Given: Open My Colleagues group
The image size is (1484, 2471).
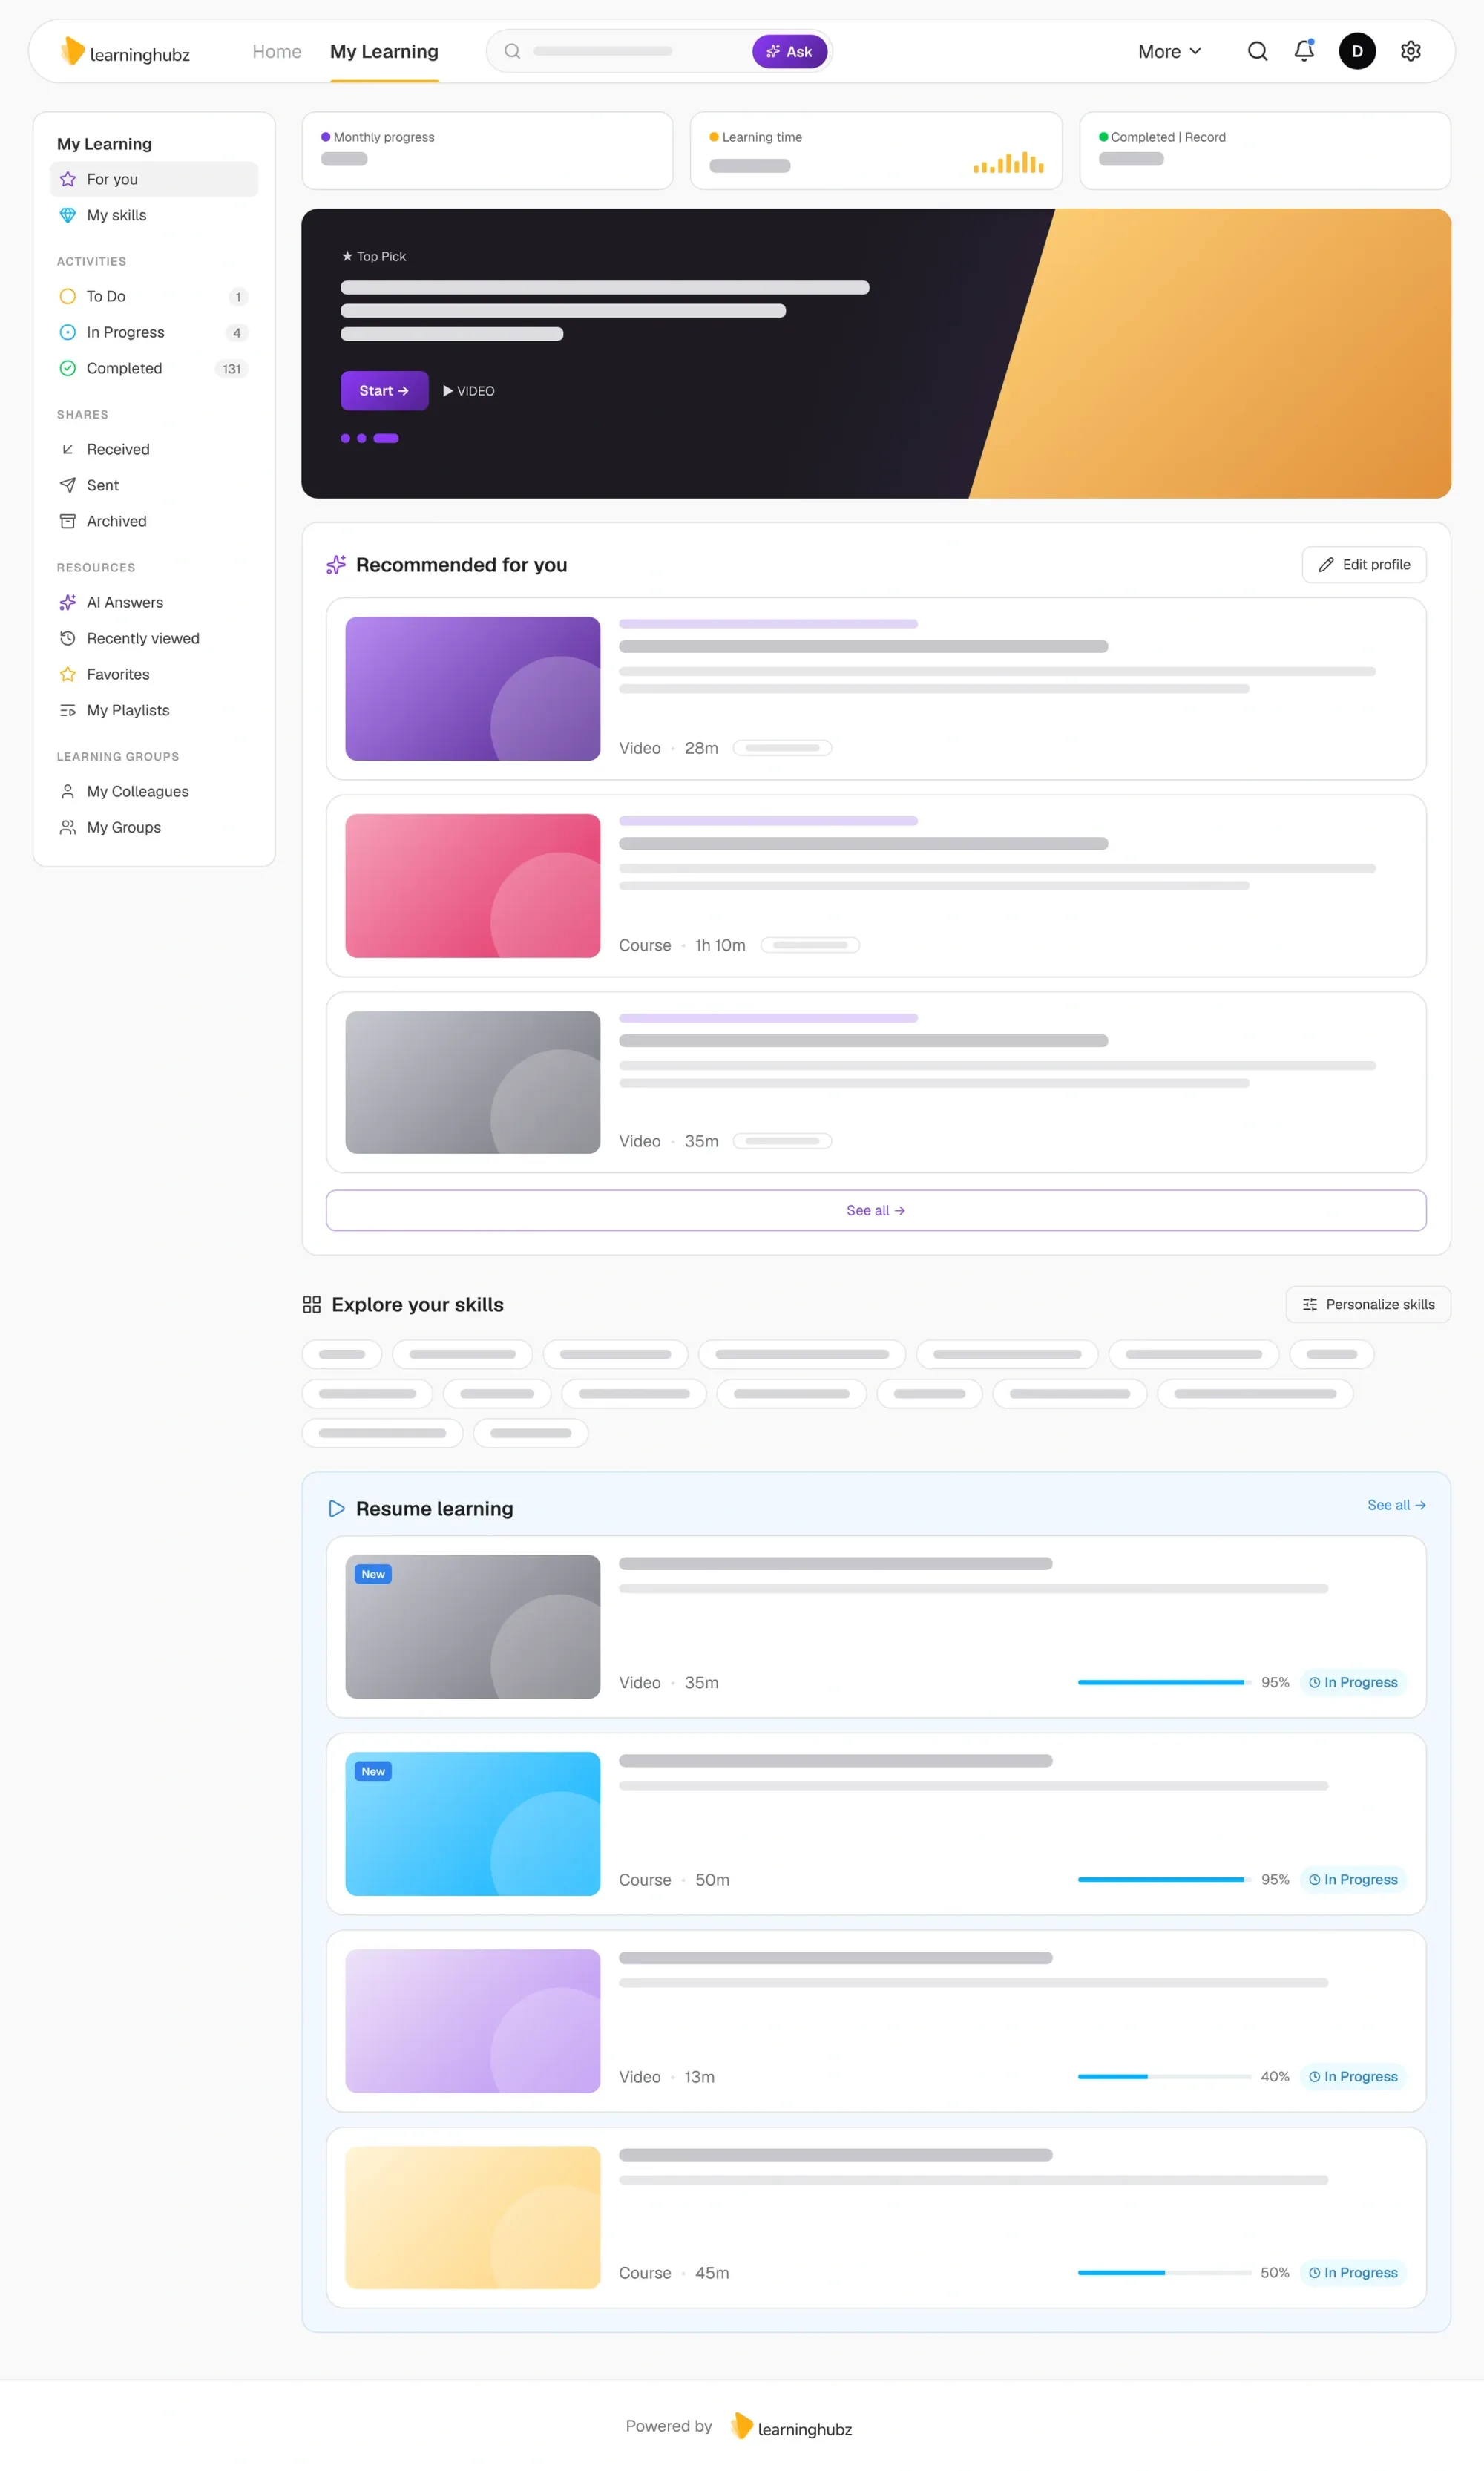Looking at the screenshot, I should pyautogui.click(x=154, y=791).
